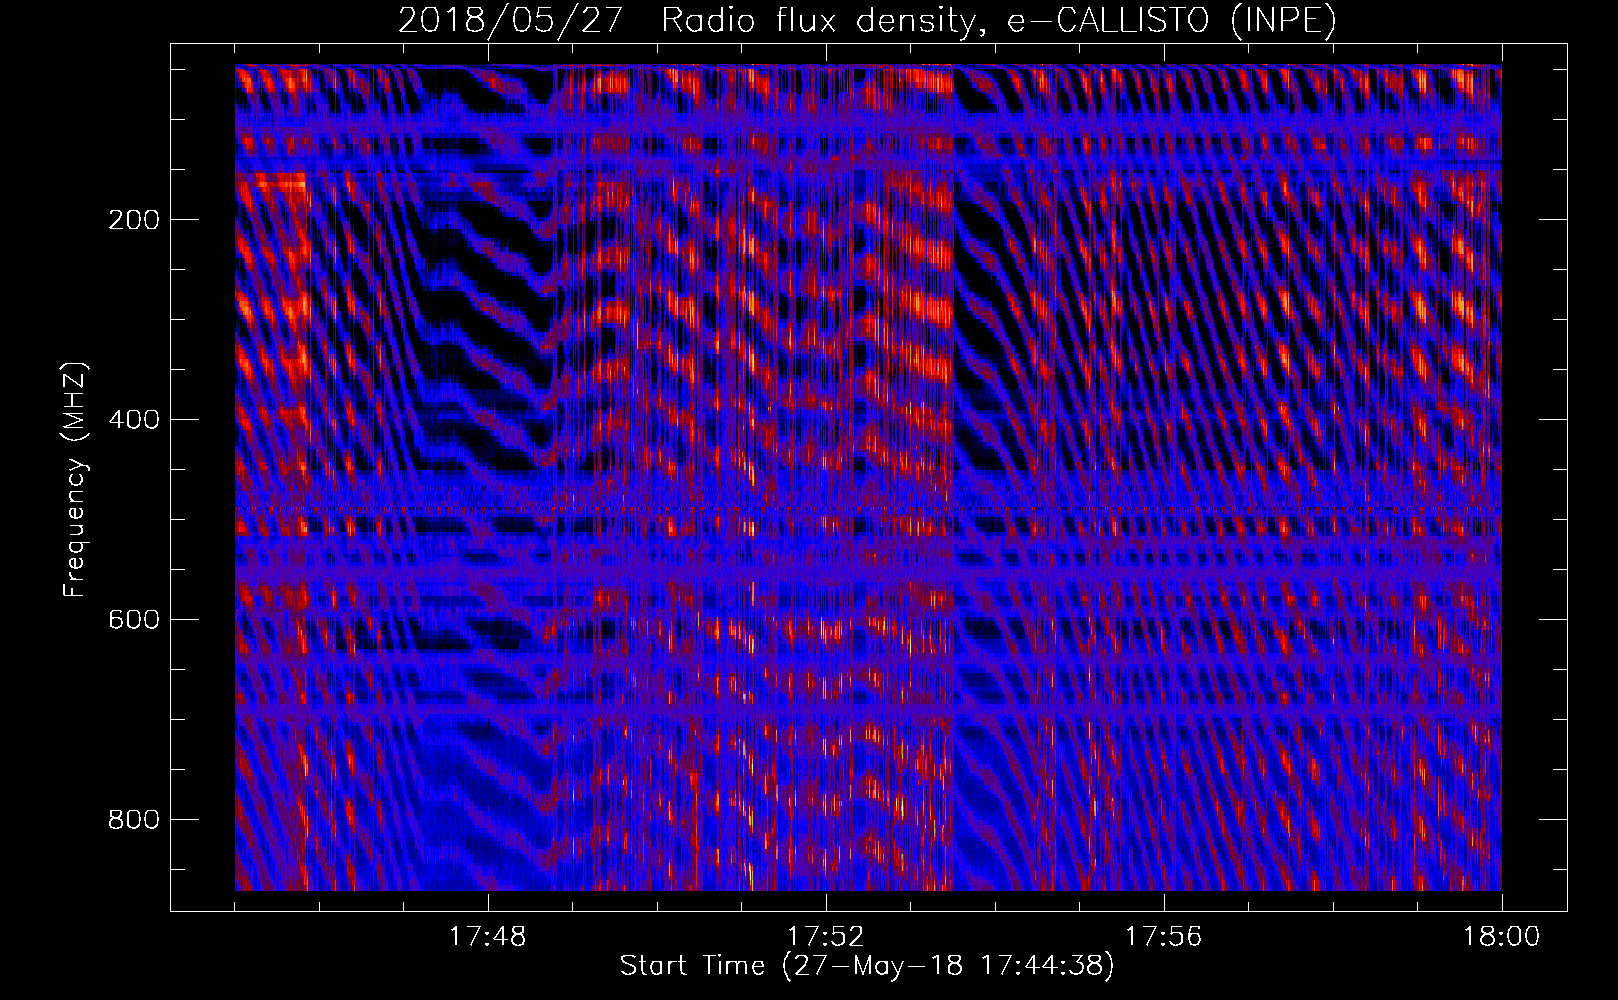Click the '400' frequency tick label
Image resolution: width=1618 pixels, height=1000 pixels.
[x=133, y=420]
